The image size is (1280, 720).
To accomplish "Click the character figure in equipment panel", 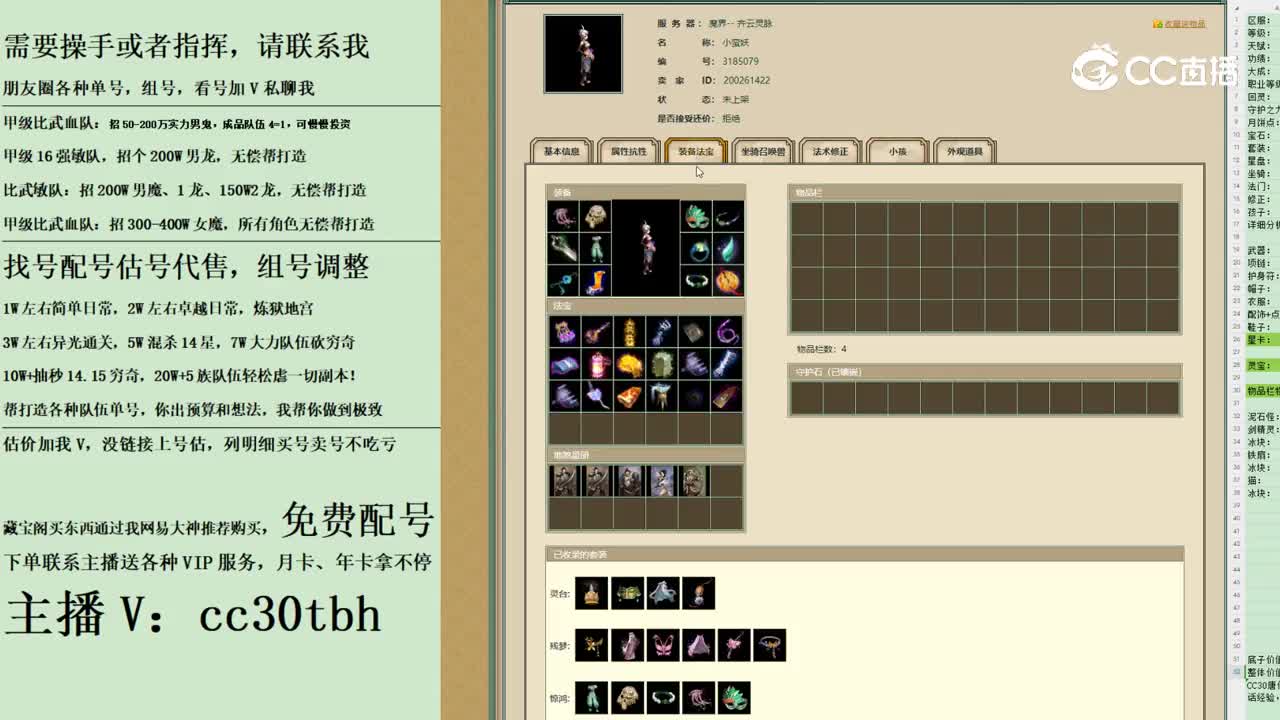I will 646,248.
